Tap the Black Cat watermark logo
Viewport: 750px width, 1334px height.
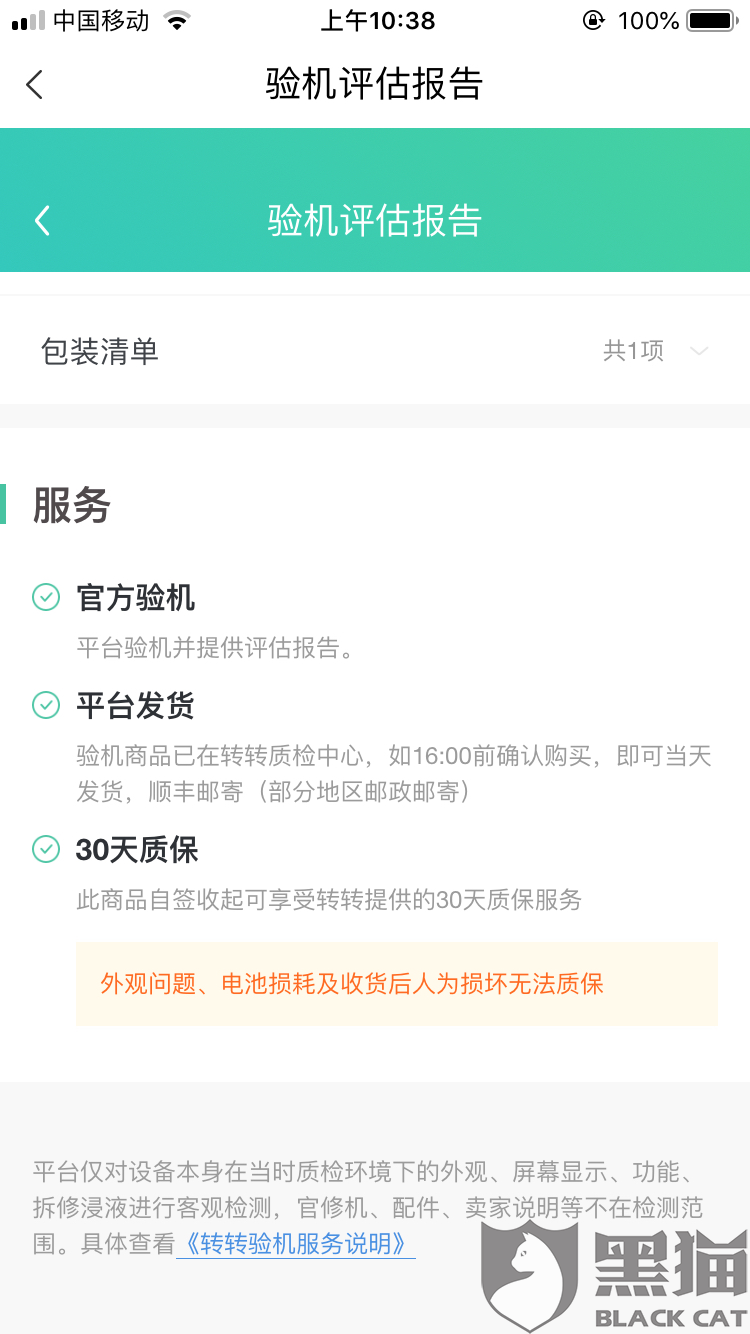click(610, 1275)
